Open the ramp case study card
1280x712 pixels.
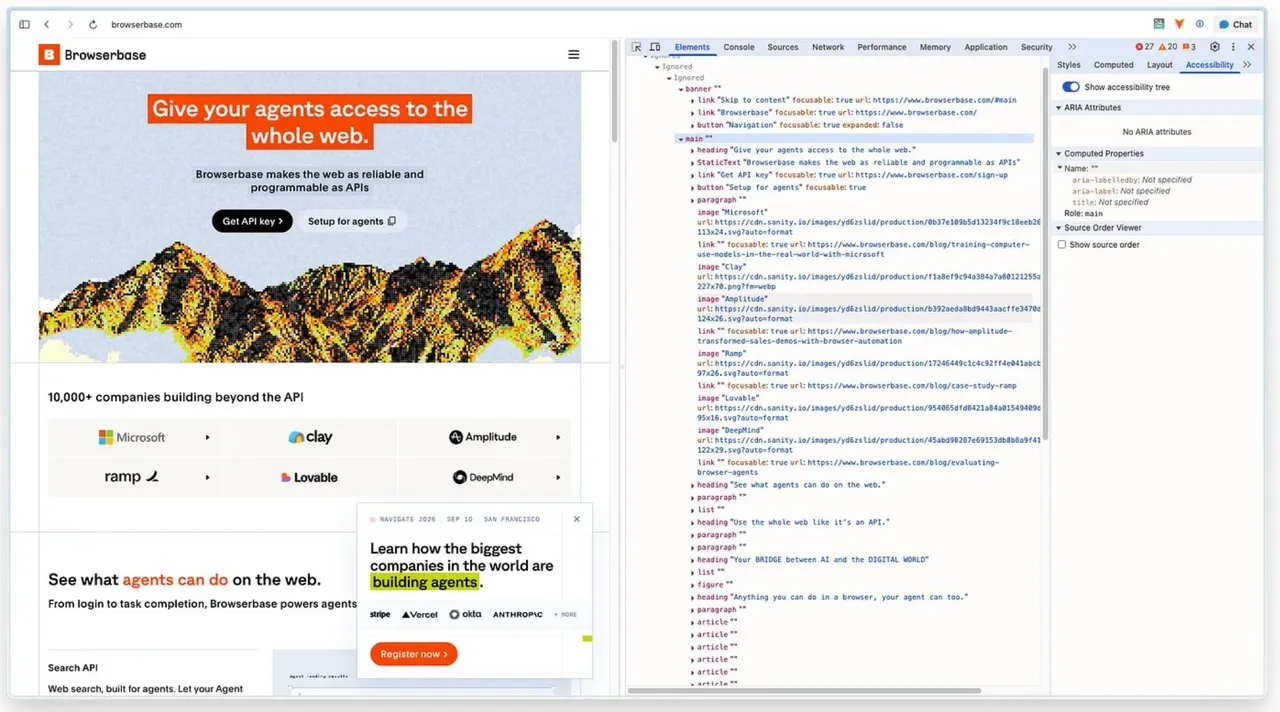(x=135, y=477)
